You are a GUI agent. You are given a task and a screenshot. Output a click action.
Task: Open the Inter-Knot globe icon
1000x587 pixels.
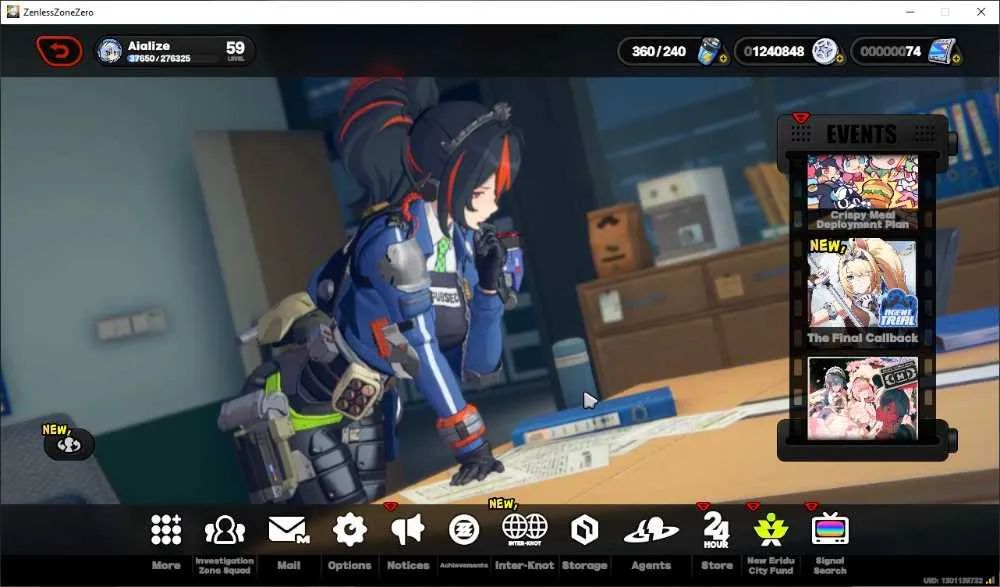[524, 530]
